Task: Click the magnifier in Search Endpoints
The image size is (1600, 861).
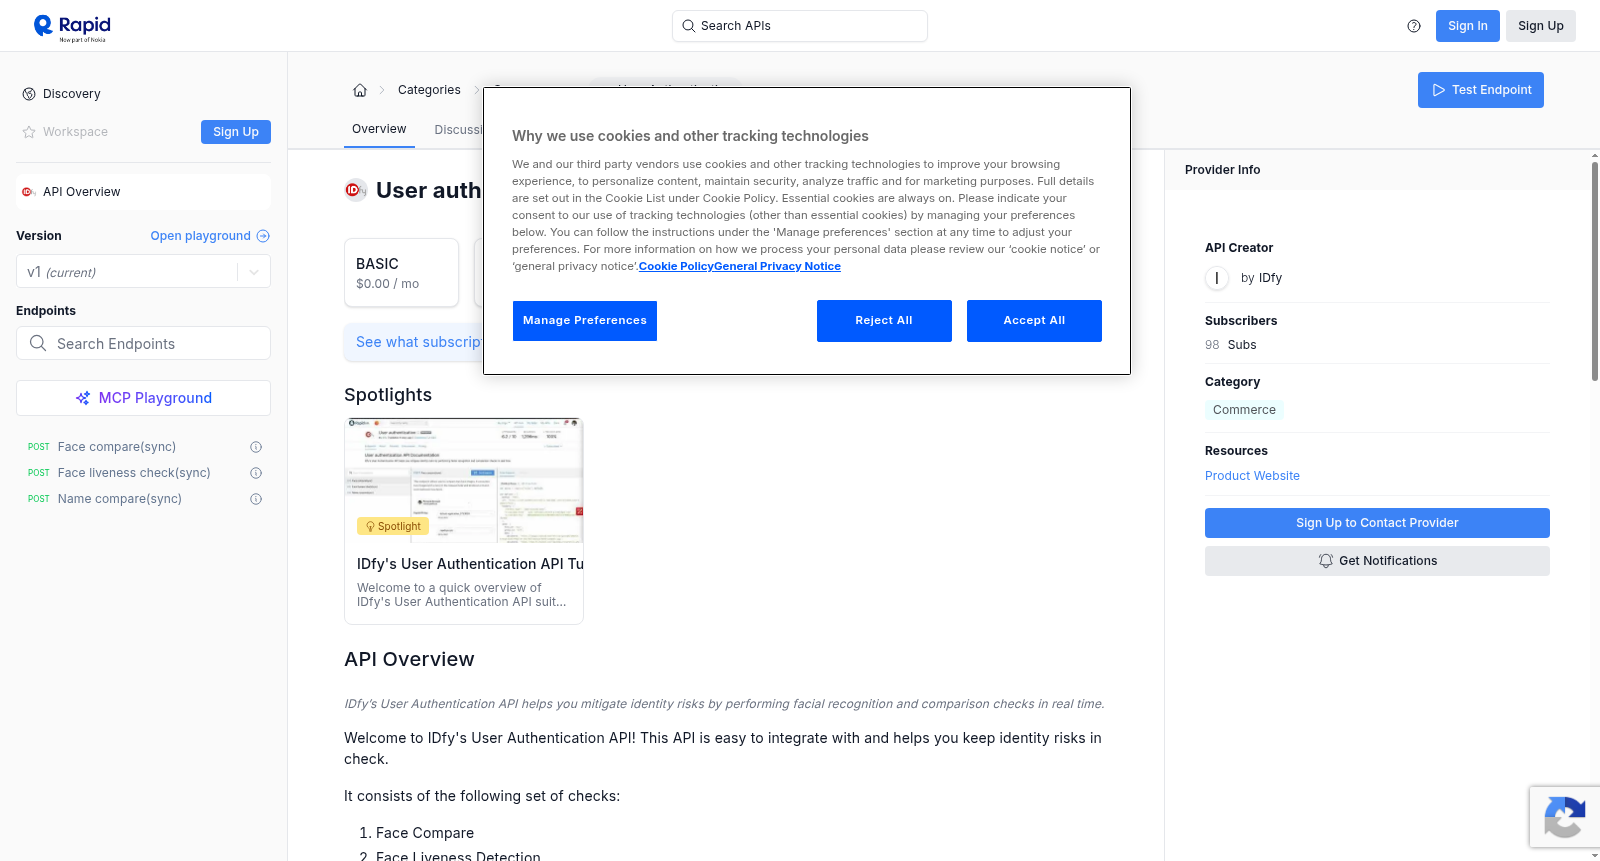Action: (x=38, y=343)
